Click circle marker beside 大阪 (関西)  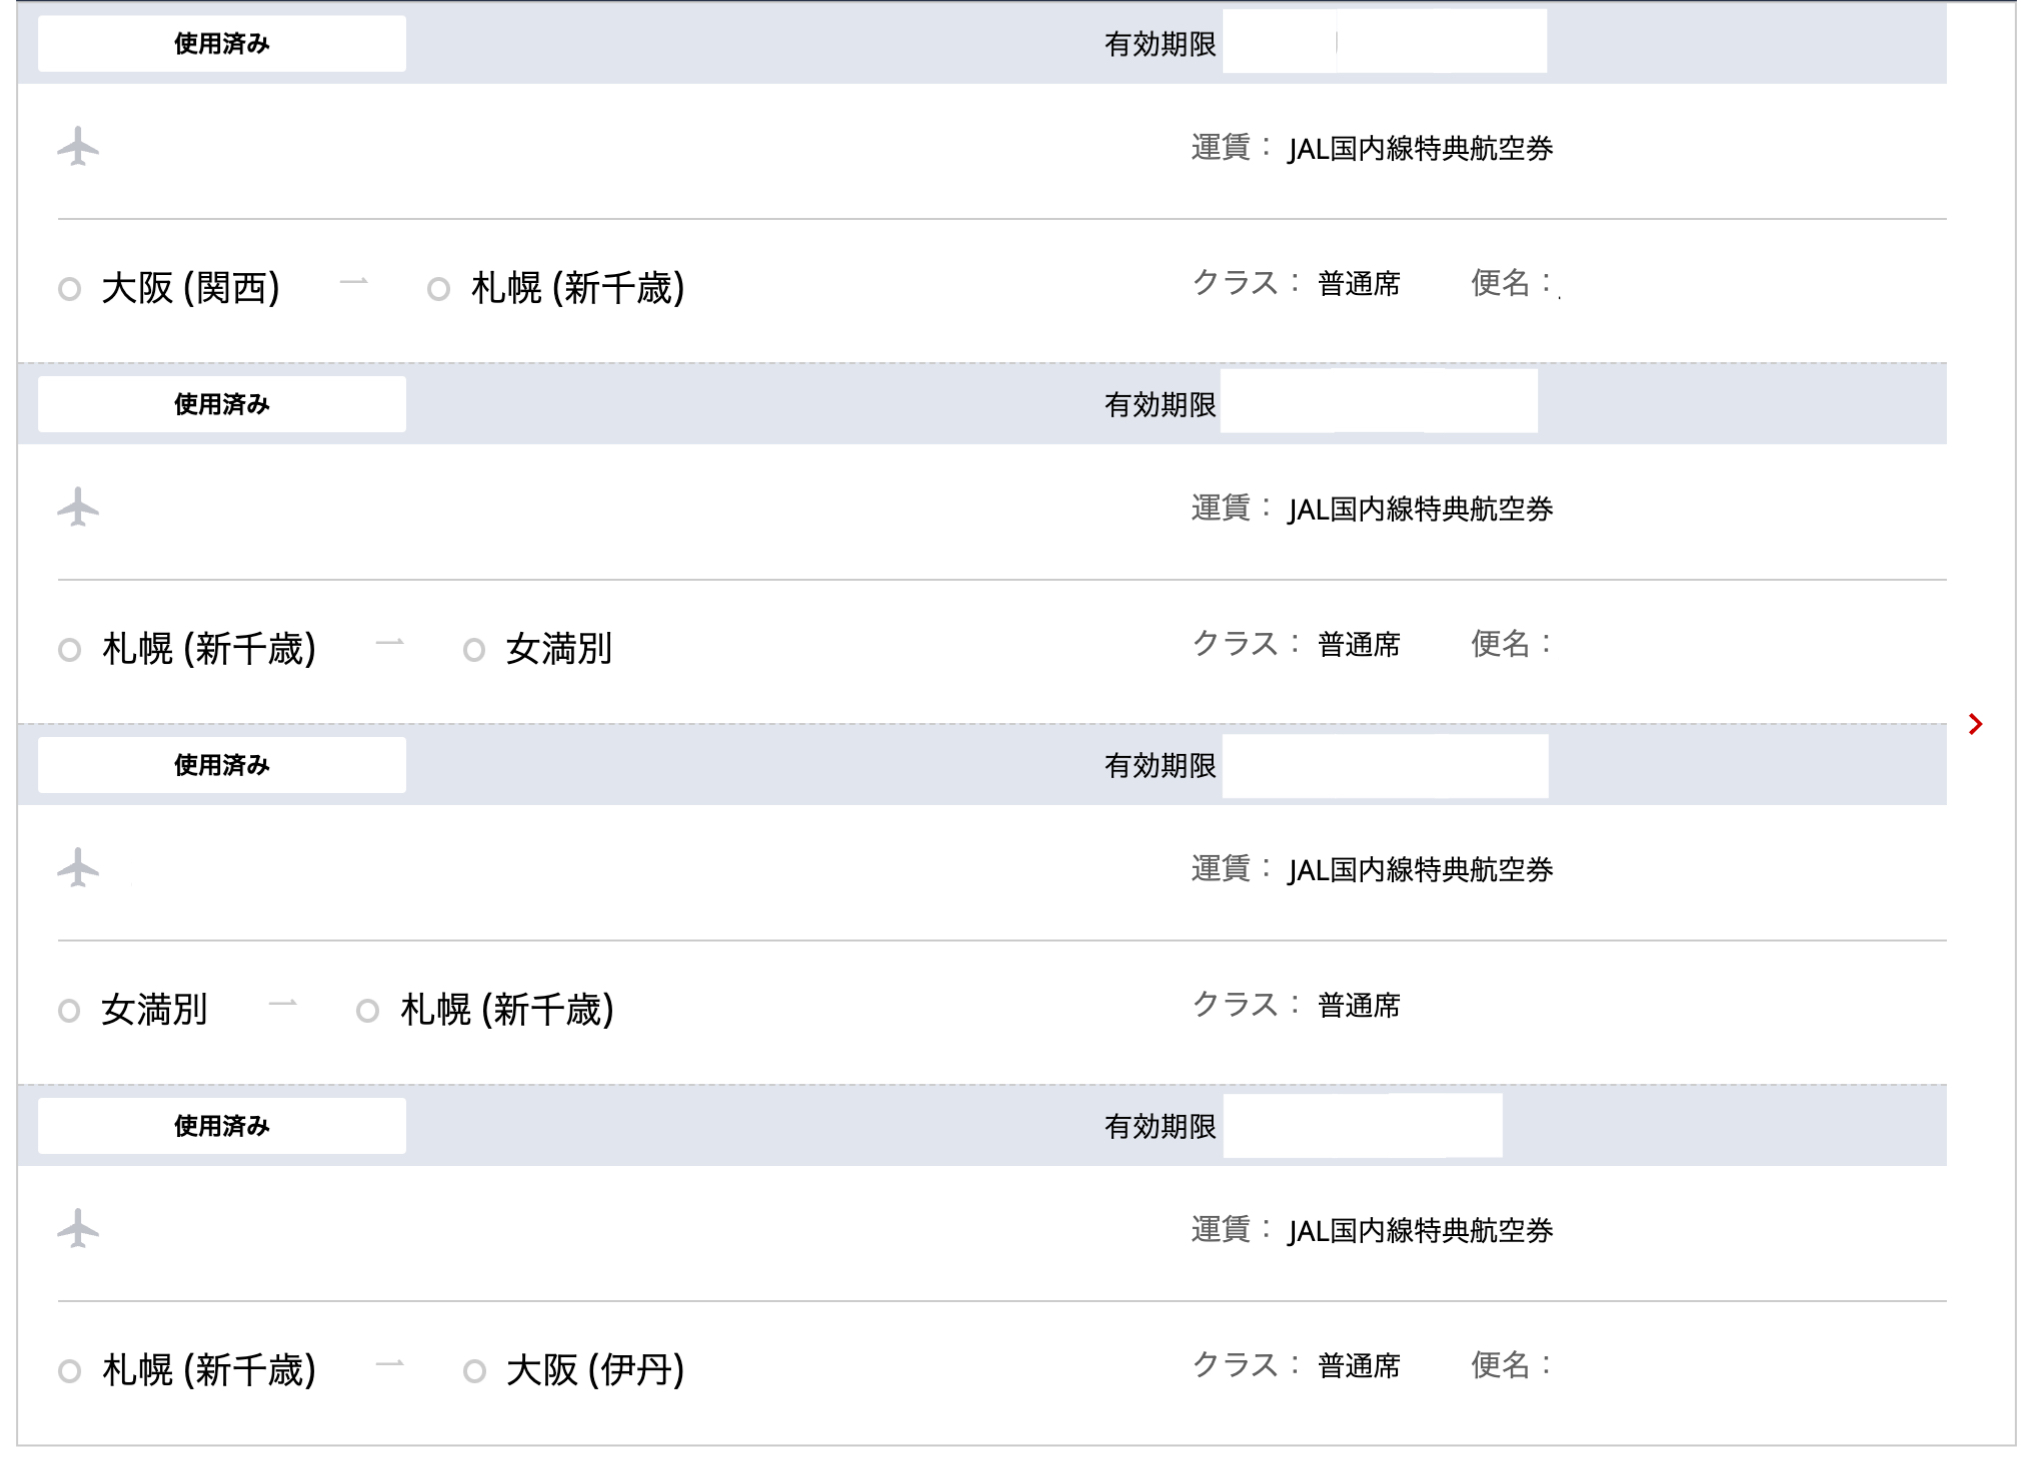pyautogui.click(x=69, y=289)
